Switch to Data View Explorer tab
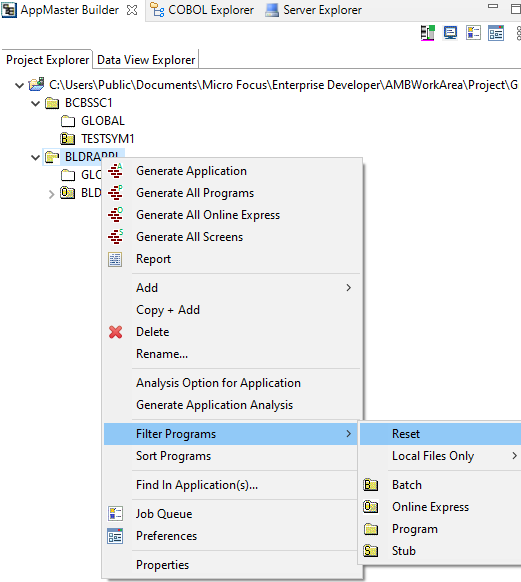The image size is (521, 582). 146,59
